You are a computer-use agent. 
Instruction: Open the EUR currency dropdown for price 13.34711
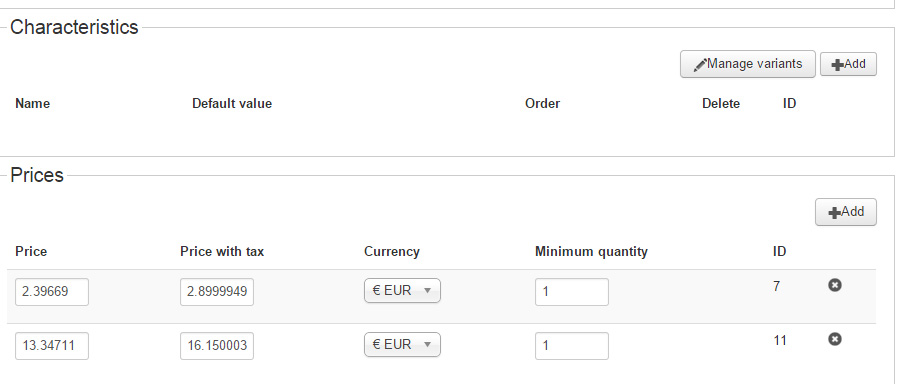[402, 345]
